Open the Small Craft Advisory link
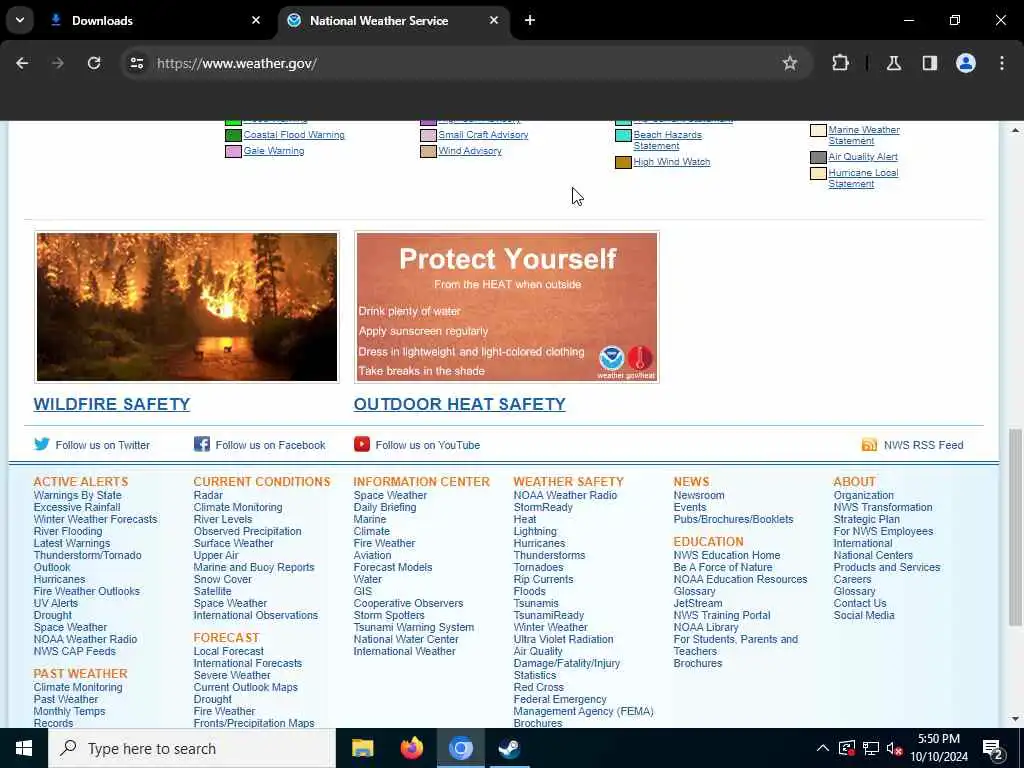 click(x=483, y=135)
